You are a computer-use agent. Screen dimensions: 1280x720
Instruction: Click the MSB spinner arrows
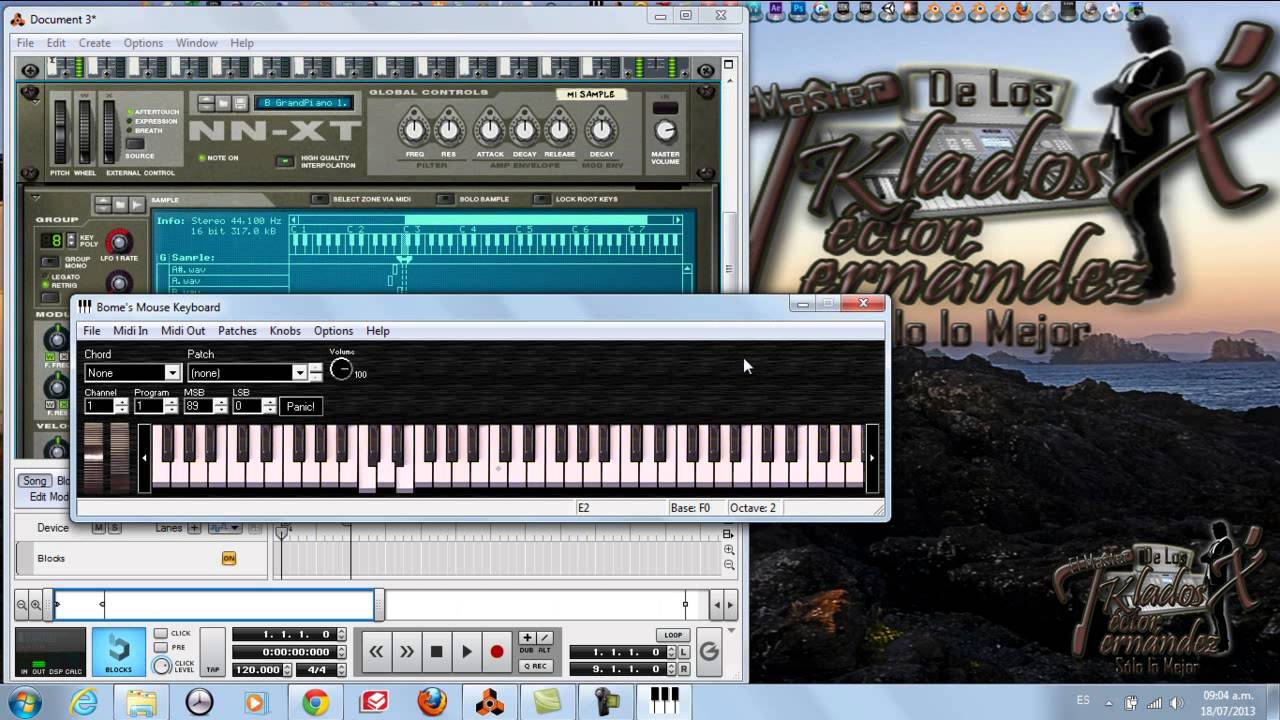click(220, 406)
